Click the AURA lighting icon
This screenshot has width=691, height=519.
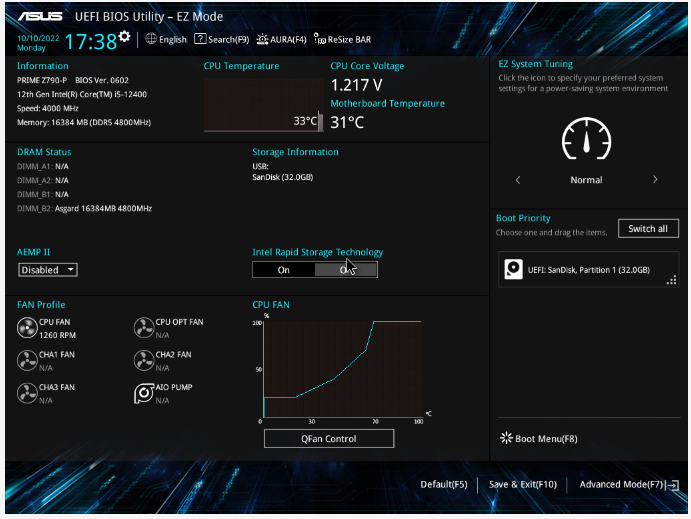pos(262,39)
